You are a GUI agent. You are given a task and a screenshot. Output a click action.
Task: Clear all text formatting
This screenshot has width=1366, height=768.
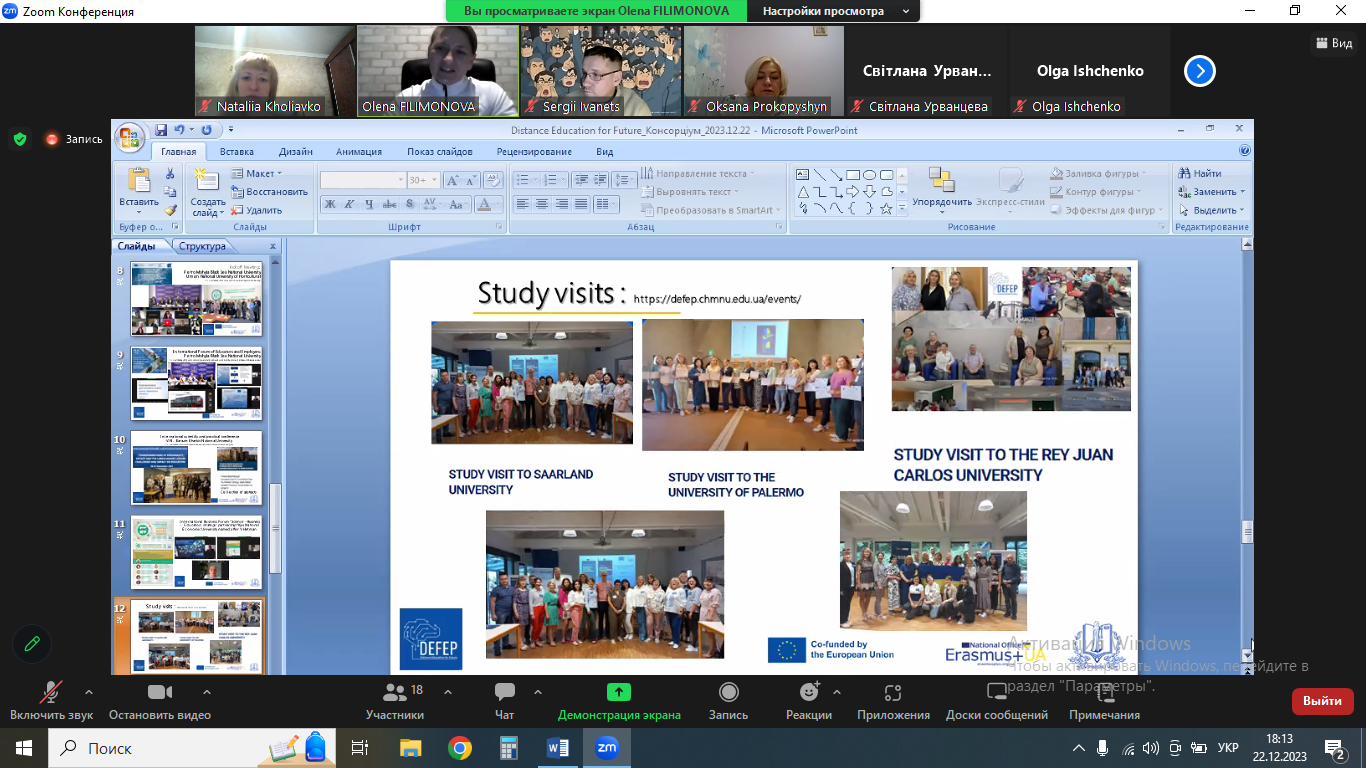click(492, 180)
